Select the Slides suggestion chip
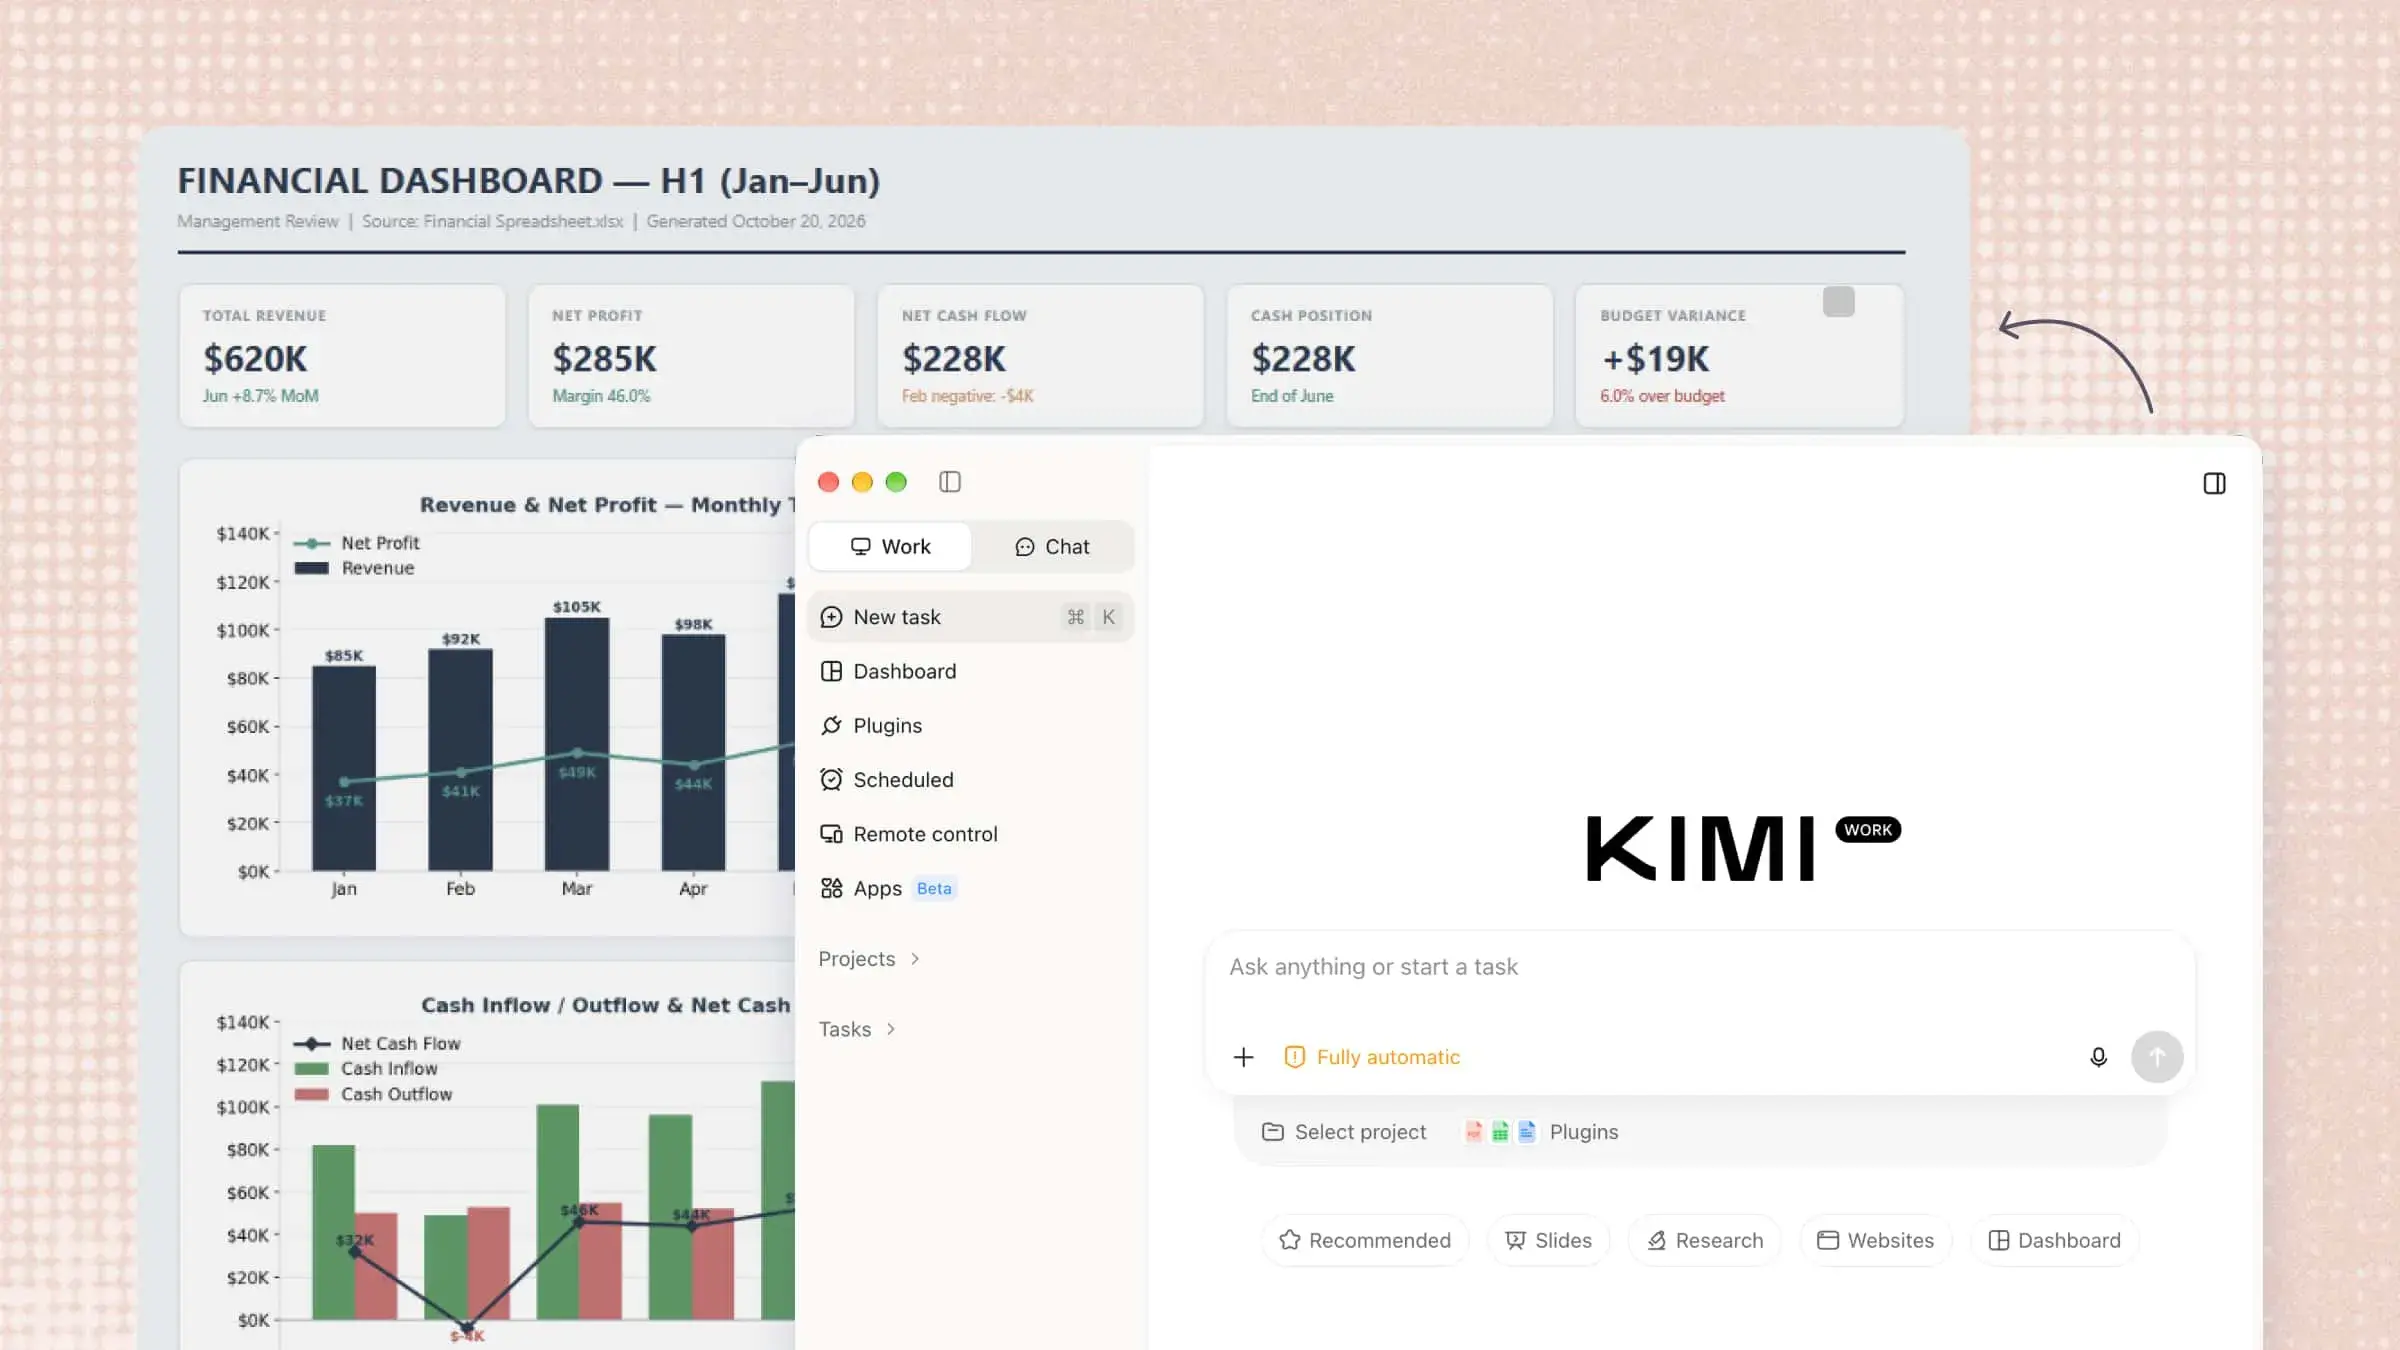The width and height of the screenshot is (2400, 1350). (1549, 1240)
